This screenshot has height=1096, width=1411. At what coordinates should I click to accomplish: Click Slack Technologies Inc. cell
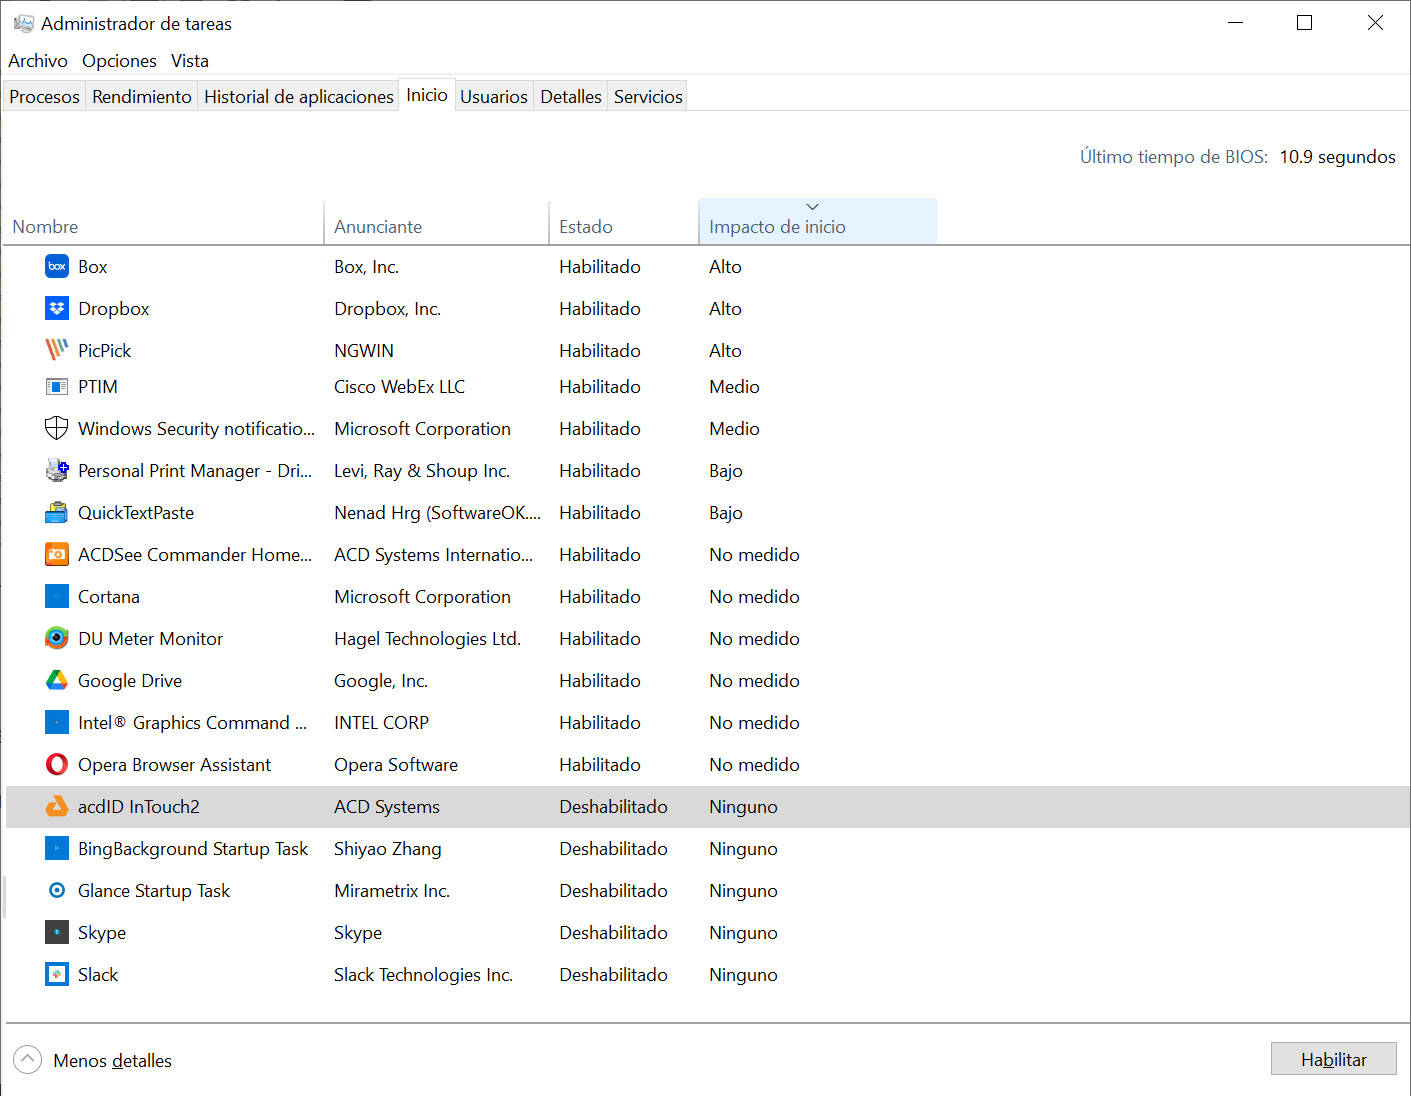point(423,975)
